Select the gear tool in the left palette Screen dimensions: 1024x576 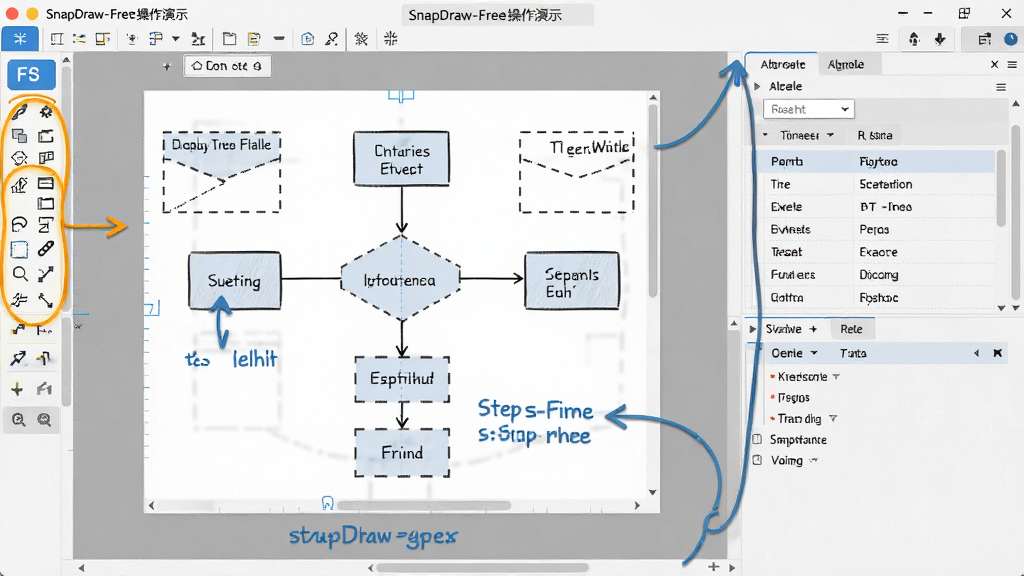pos(46,112)
